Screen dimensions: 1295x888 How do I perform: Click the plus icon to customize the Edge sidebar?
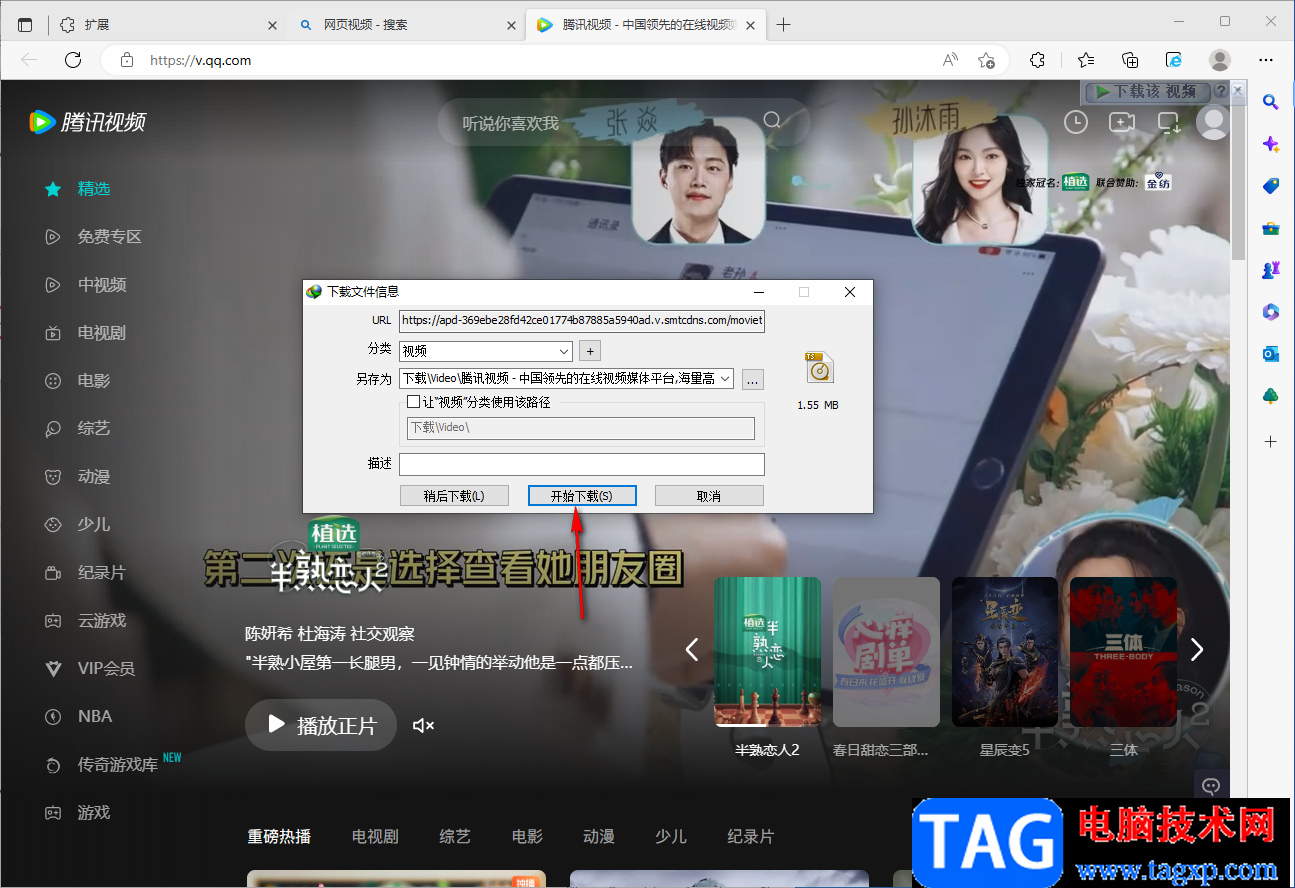tap(1271, 441)
